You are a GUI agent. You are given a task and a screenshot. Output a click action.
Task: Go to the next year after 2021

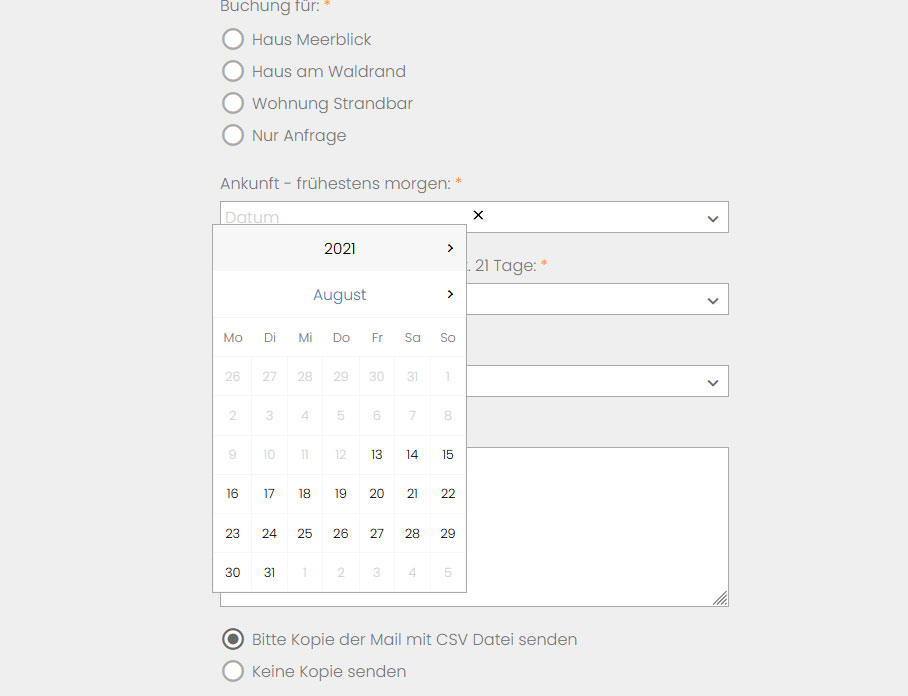450,248
